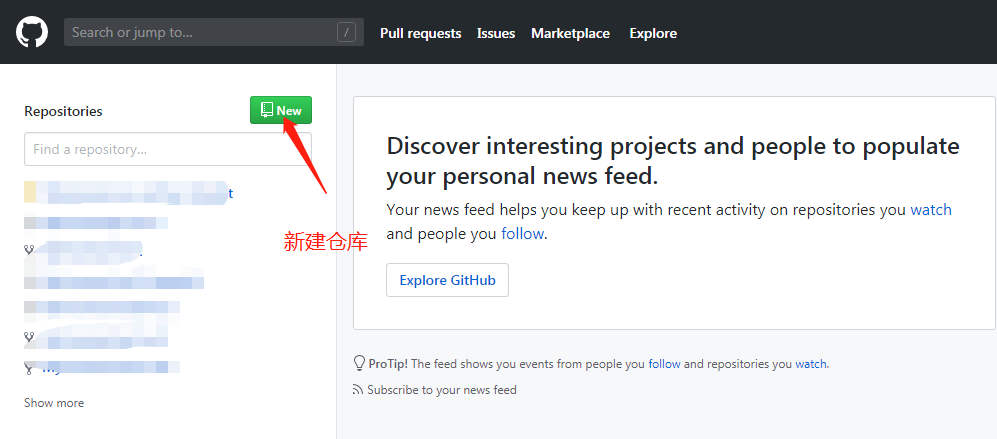This screenshot has height=439, width=997.
Task: Click the ProTip lightbulb icon
Action: point(359,363)
